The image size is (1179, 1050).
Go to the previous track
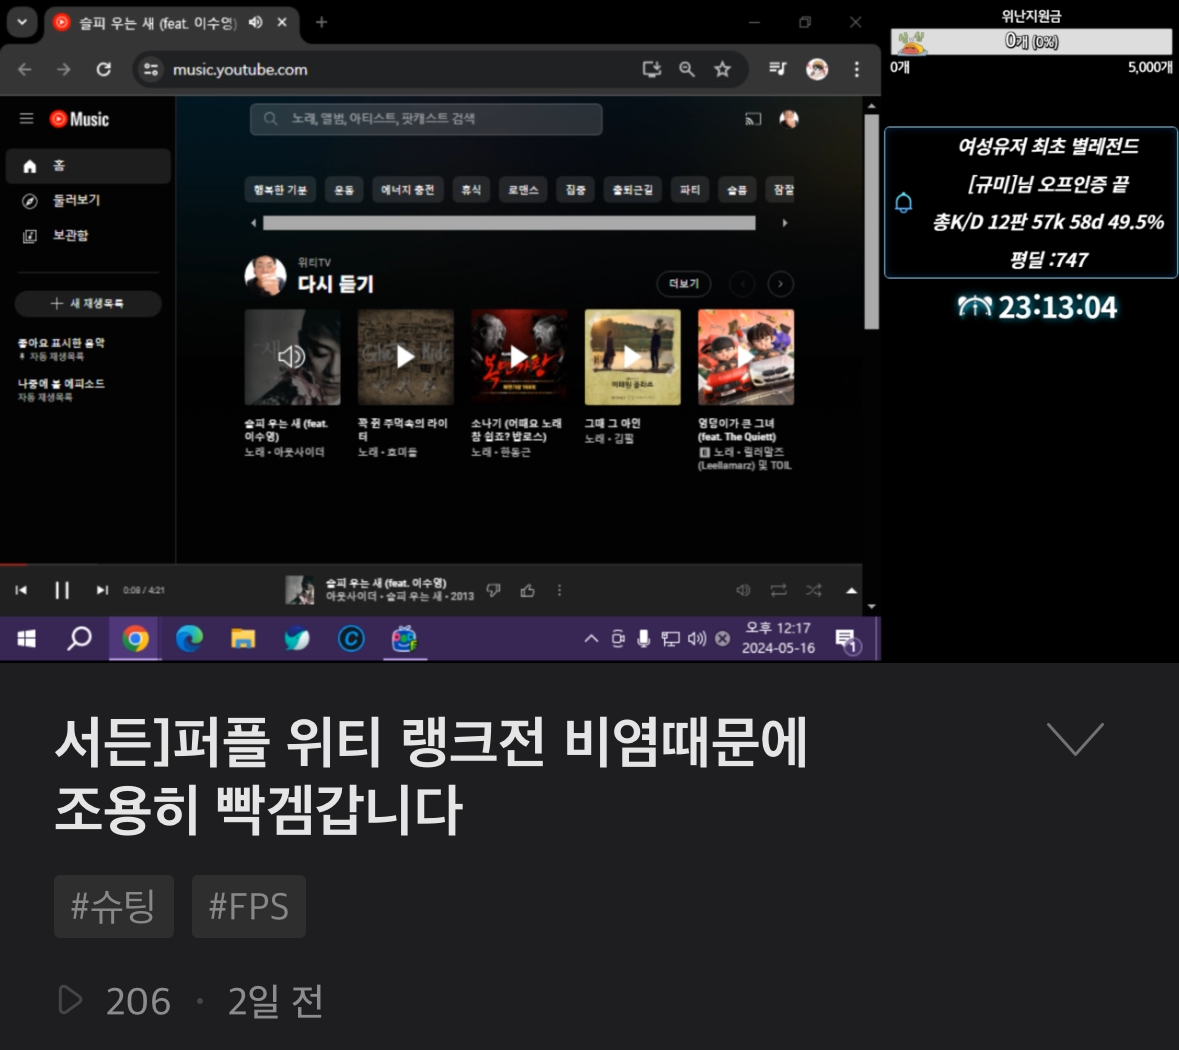21,590
